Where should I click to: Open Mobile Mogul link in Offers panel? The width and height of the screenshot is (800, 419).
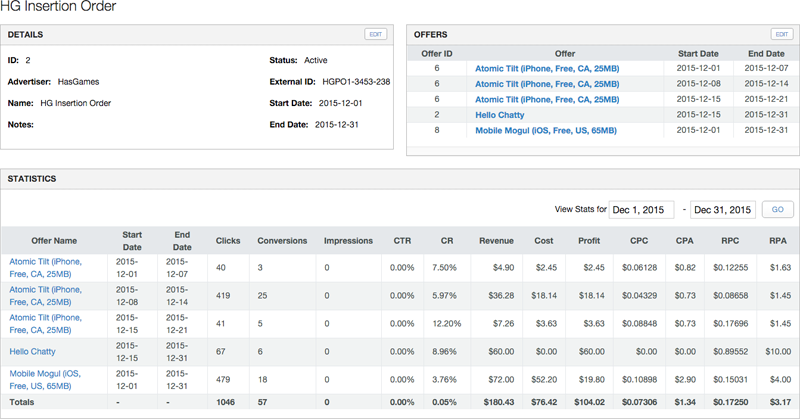pyautogui.click(x=545, y=130)
